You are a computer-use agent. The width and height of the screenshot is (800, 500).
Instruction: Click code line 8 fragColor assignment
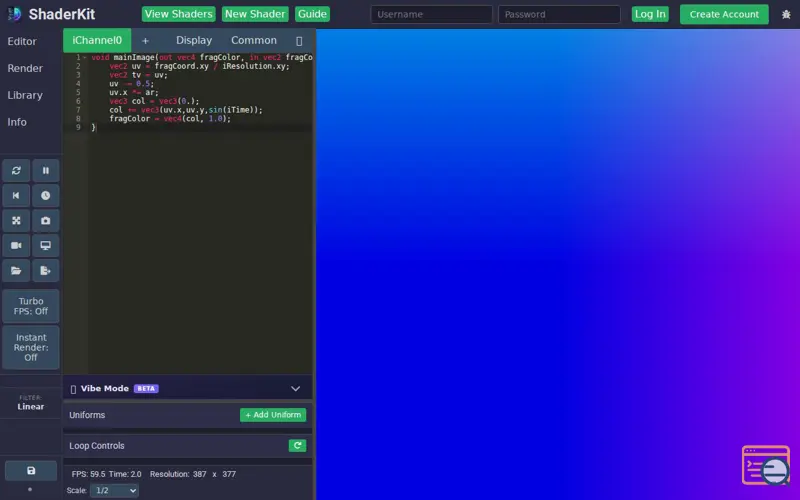click(x=170, y=118)
